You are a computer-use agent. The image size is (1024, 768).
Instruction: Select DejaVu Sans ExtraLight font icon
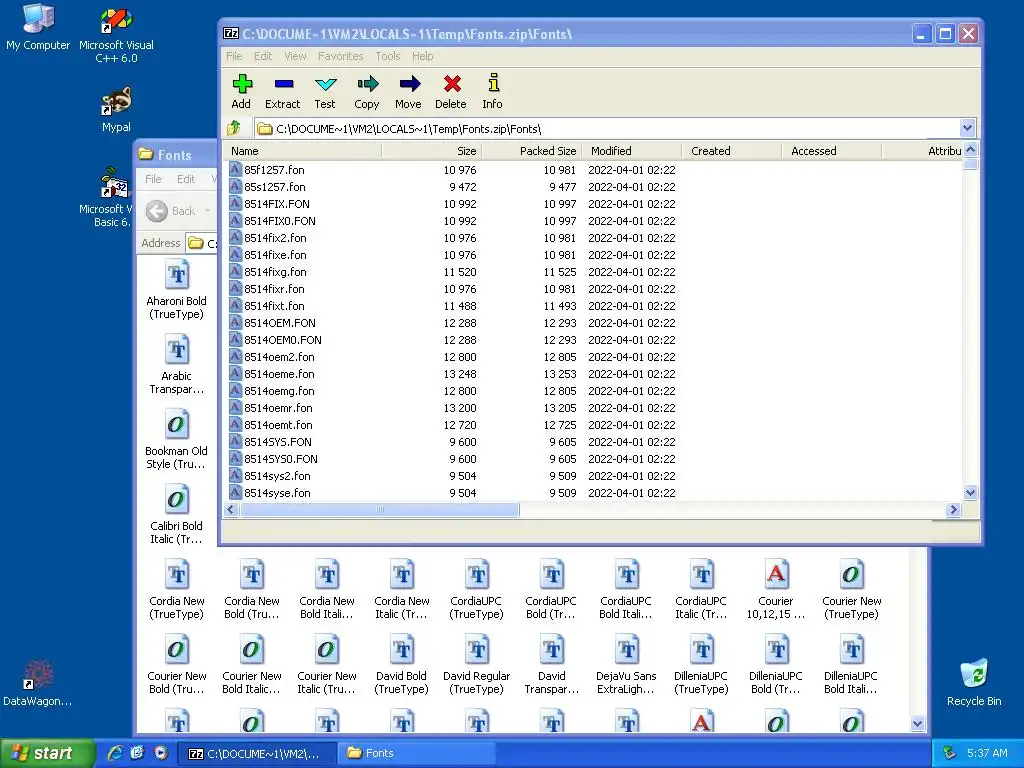pyautogui.click(x=626, y=665)
